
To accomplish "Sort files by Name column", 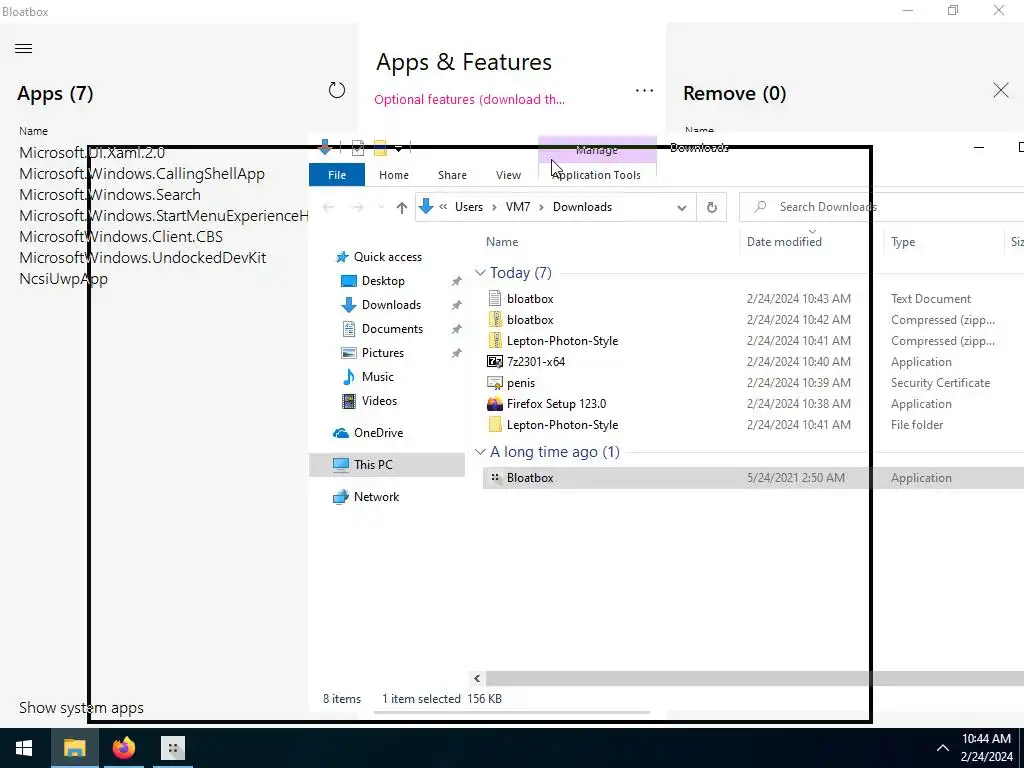I will click(x=502, y=242).
